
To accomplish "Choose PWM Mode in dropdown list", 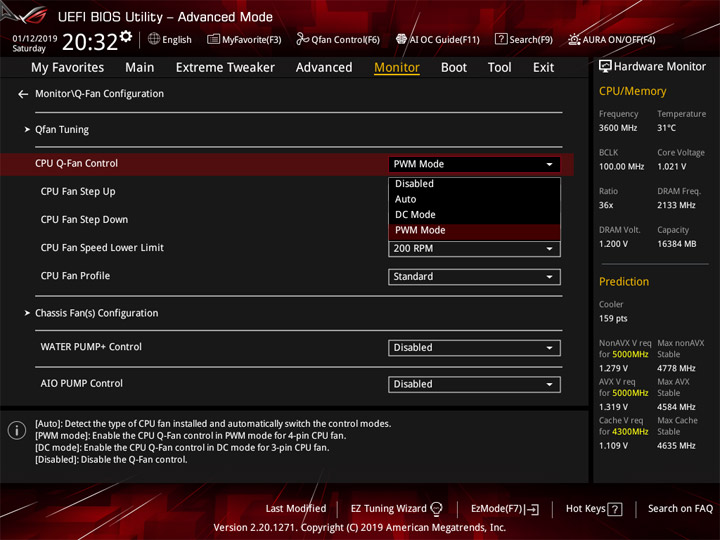I will click(474, 231).
